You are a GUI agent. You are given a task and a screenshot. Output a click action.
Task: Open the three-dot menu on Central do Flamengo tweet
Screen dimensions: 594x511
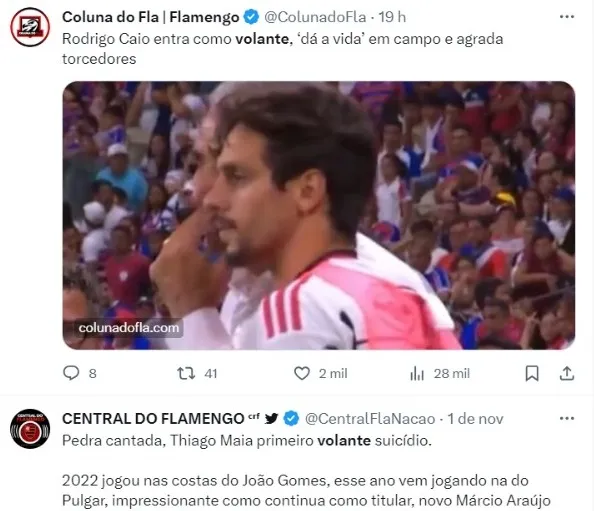[x=567, y=419]
